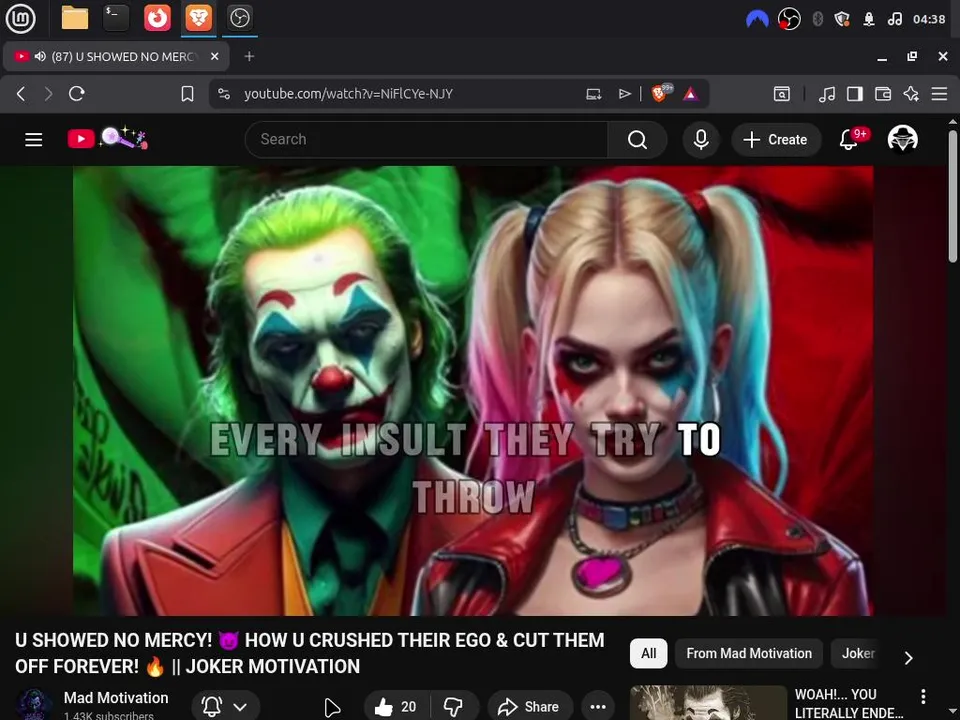960x720 pixels.
Task: Go back to the previous page
Action: (x=21, y=94)
